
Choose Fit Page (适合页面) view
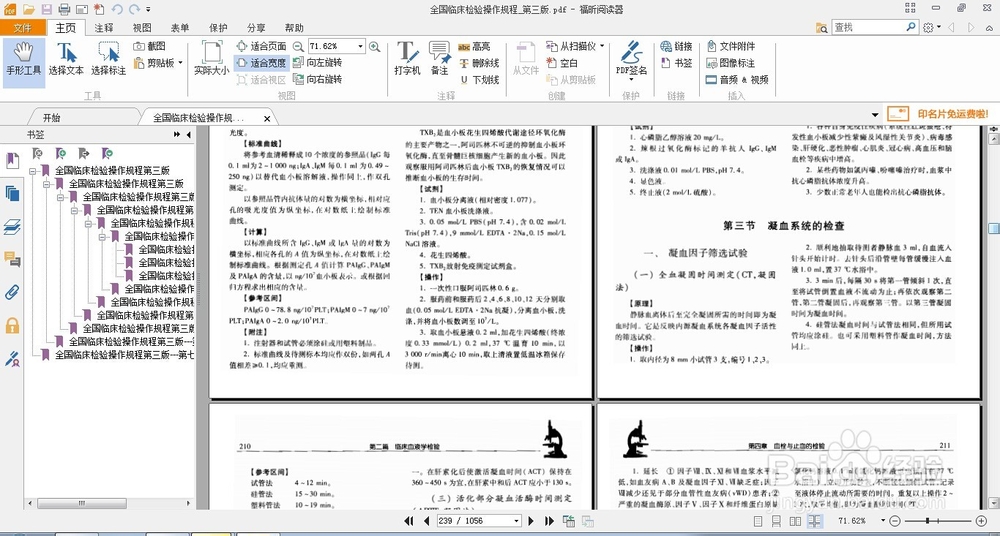point(260,47)
